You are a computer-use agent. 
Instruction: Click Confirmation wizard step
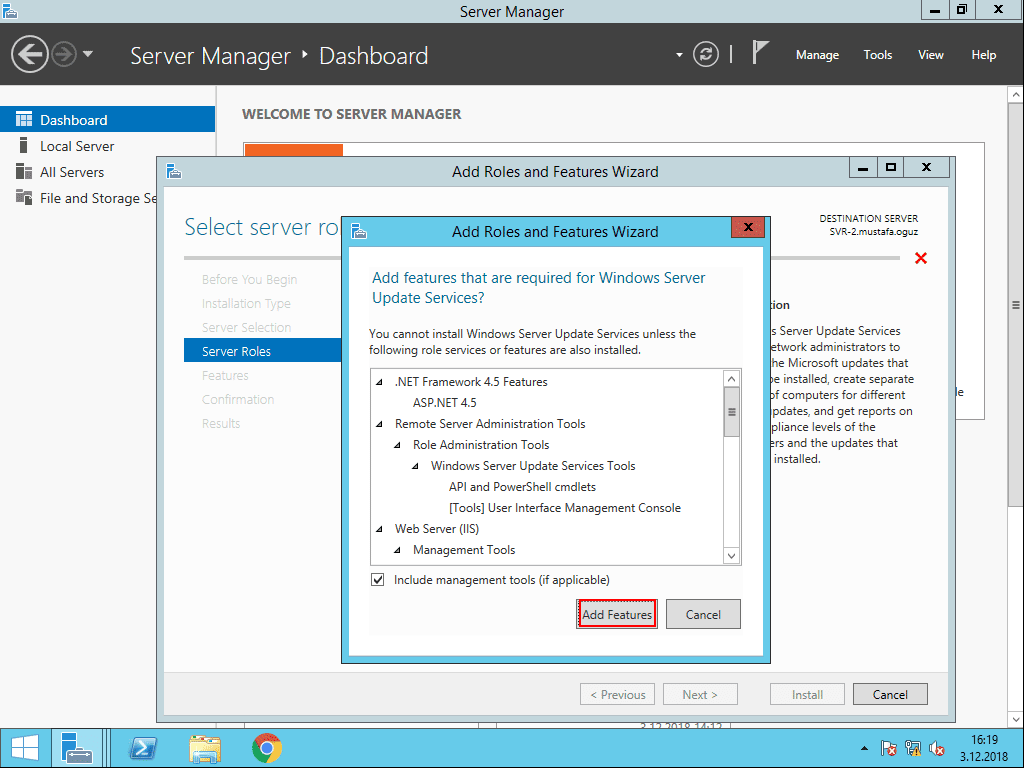[x=238, y=399]
